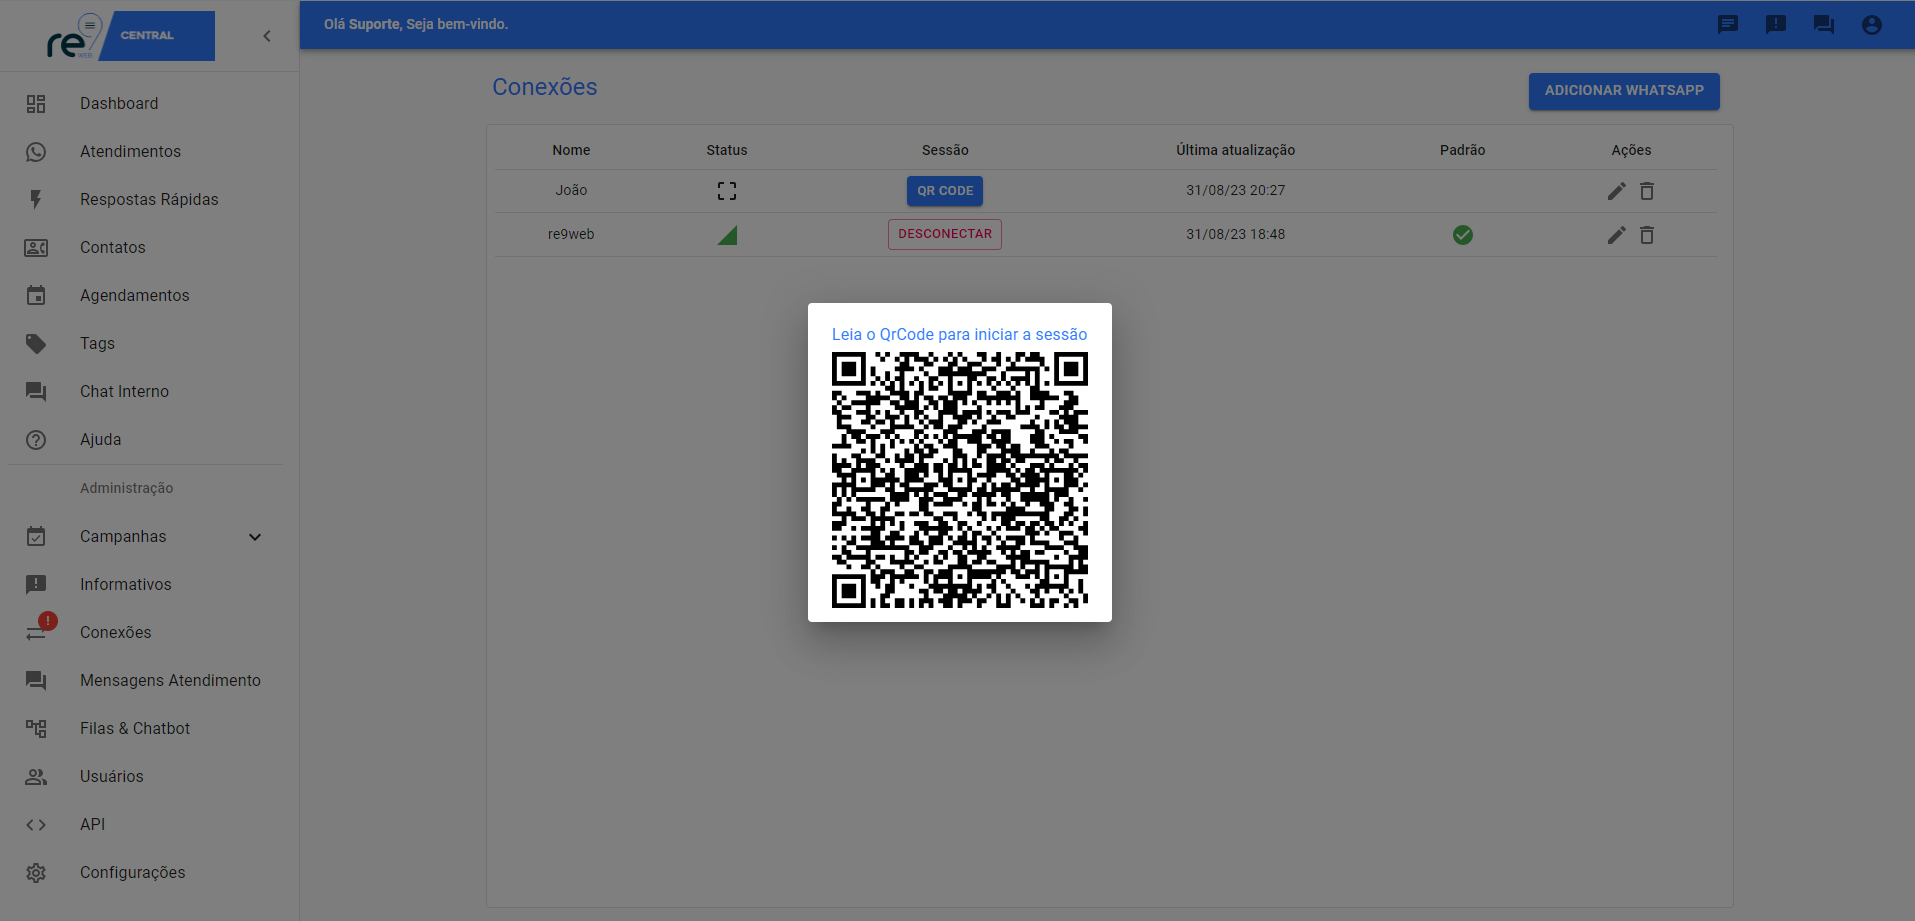Click the Mensagens Atendimento chat icon
Screen dimensions: 1915x921
(36, 681)
